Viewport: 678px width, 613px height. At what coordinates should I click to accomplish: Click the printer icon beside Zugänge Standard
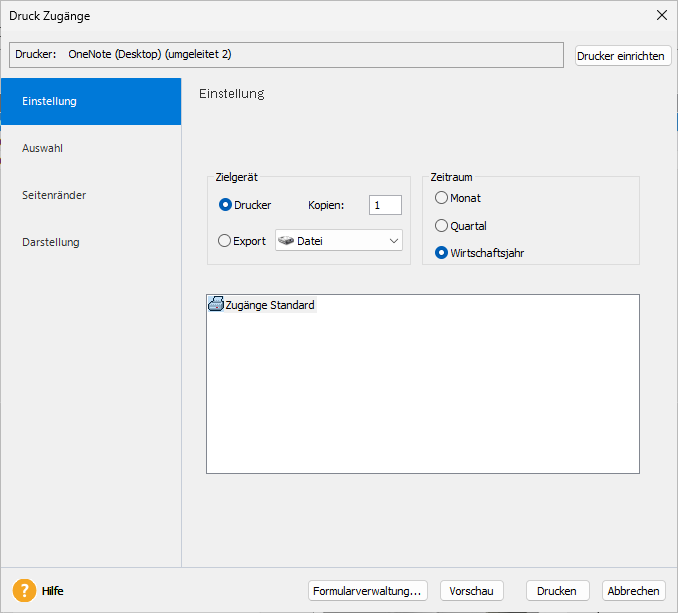[x=215, y=305]
